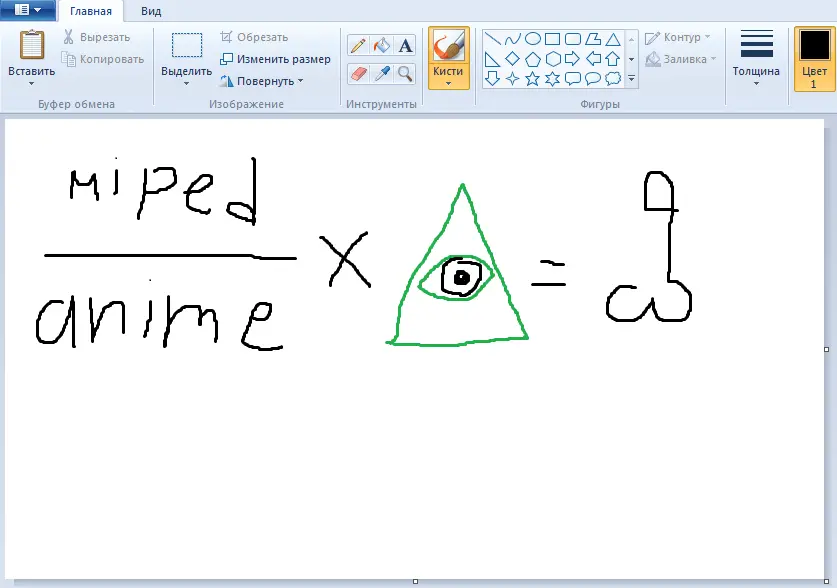Choose the Oval callout shape
Image resolution: width=837 pixels, height=588 pixels.
pos(593,79)
